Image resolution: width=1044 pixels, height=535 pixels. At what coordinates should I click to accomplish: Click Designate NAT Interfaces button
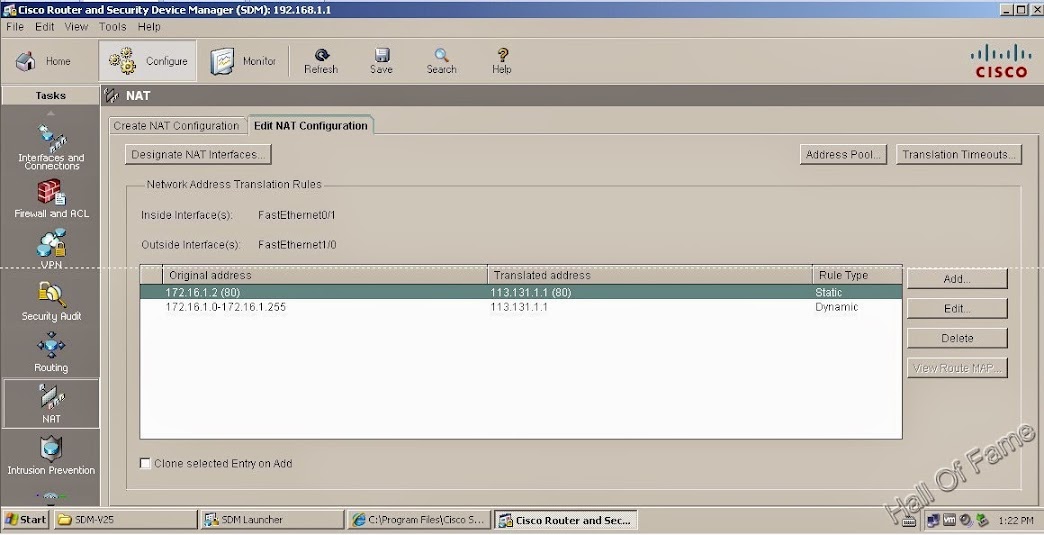198,154
